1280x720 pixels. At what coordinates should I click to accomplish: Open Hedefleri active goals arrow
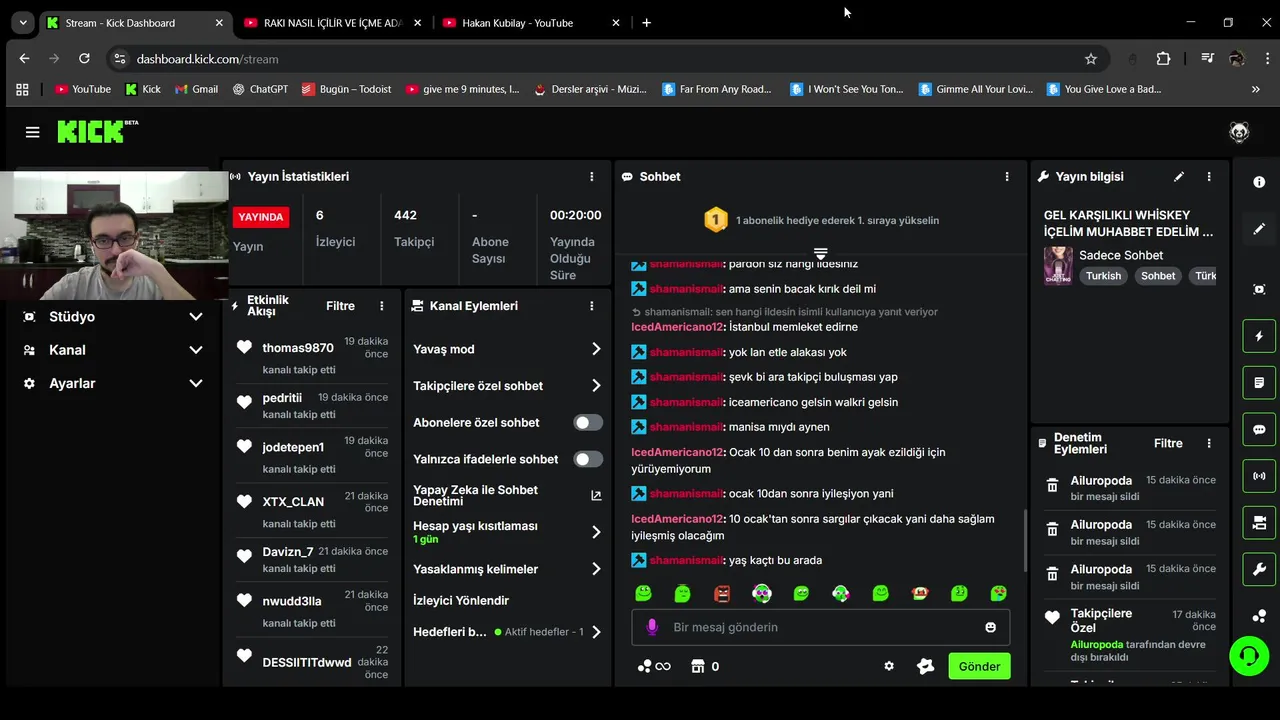596,632
